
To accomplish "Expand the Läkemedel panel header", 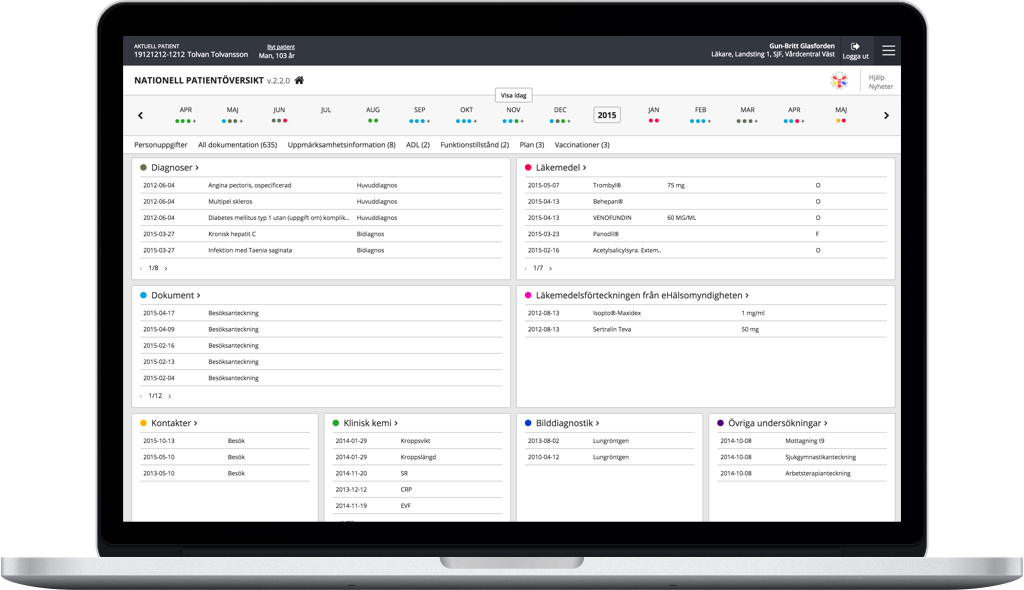I will [x=560, y=168].
